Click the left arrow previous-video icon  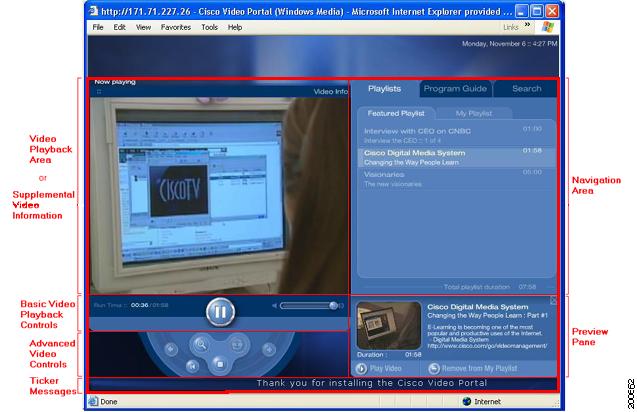[x=171, y=349]
